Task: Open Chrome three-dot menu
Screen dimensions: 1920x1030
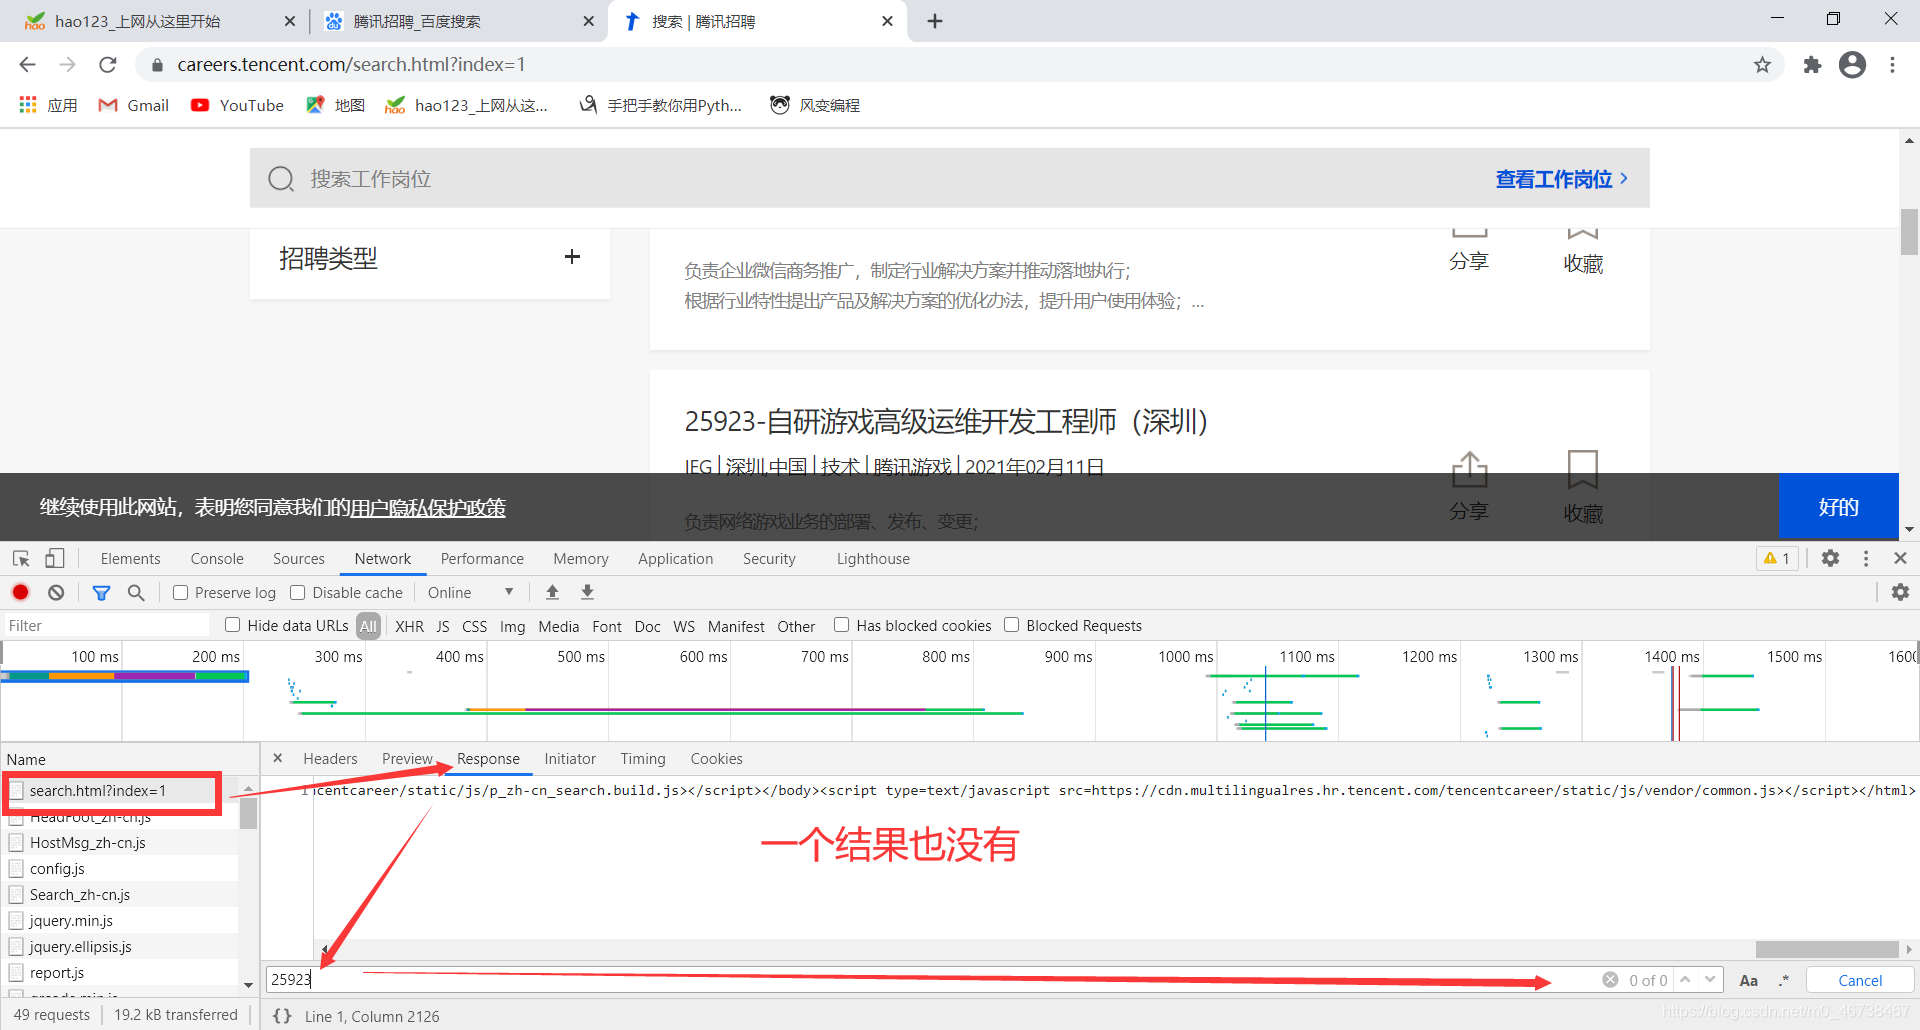Action: point(1892,65)
